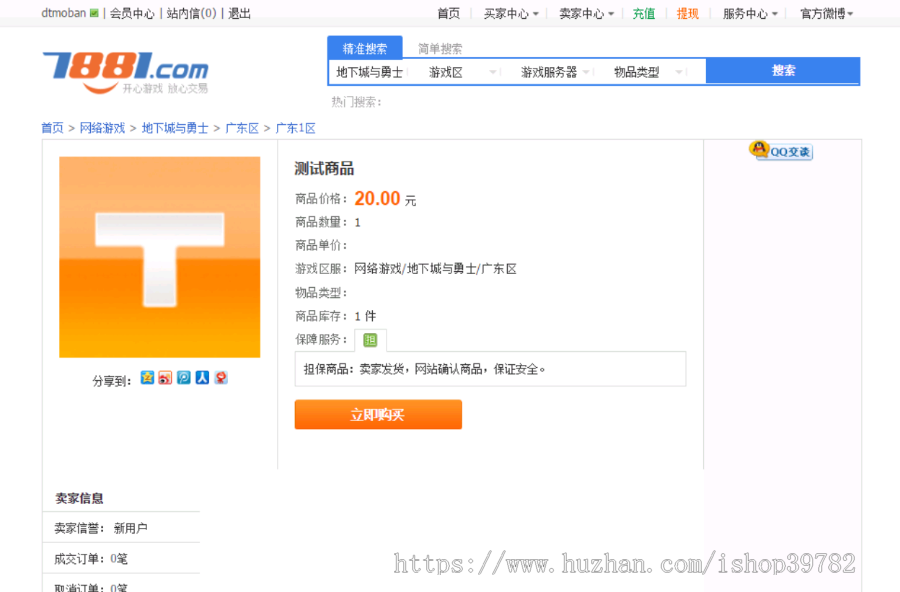This screenshot has width=900, height=592.
Task: Click the 测试商品 product title
Action: pos(324,169)
